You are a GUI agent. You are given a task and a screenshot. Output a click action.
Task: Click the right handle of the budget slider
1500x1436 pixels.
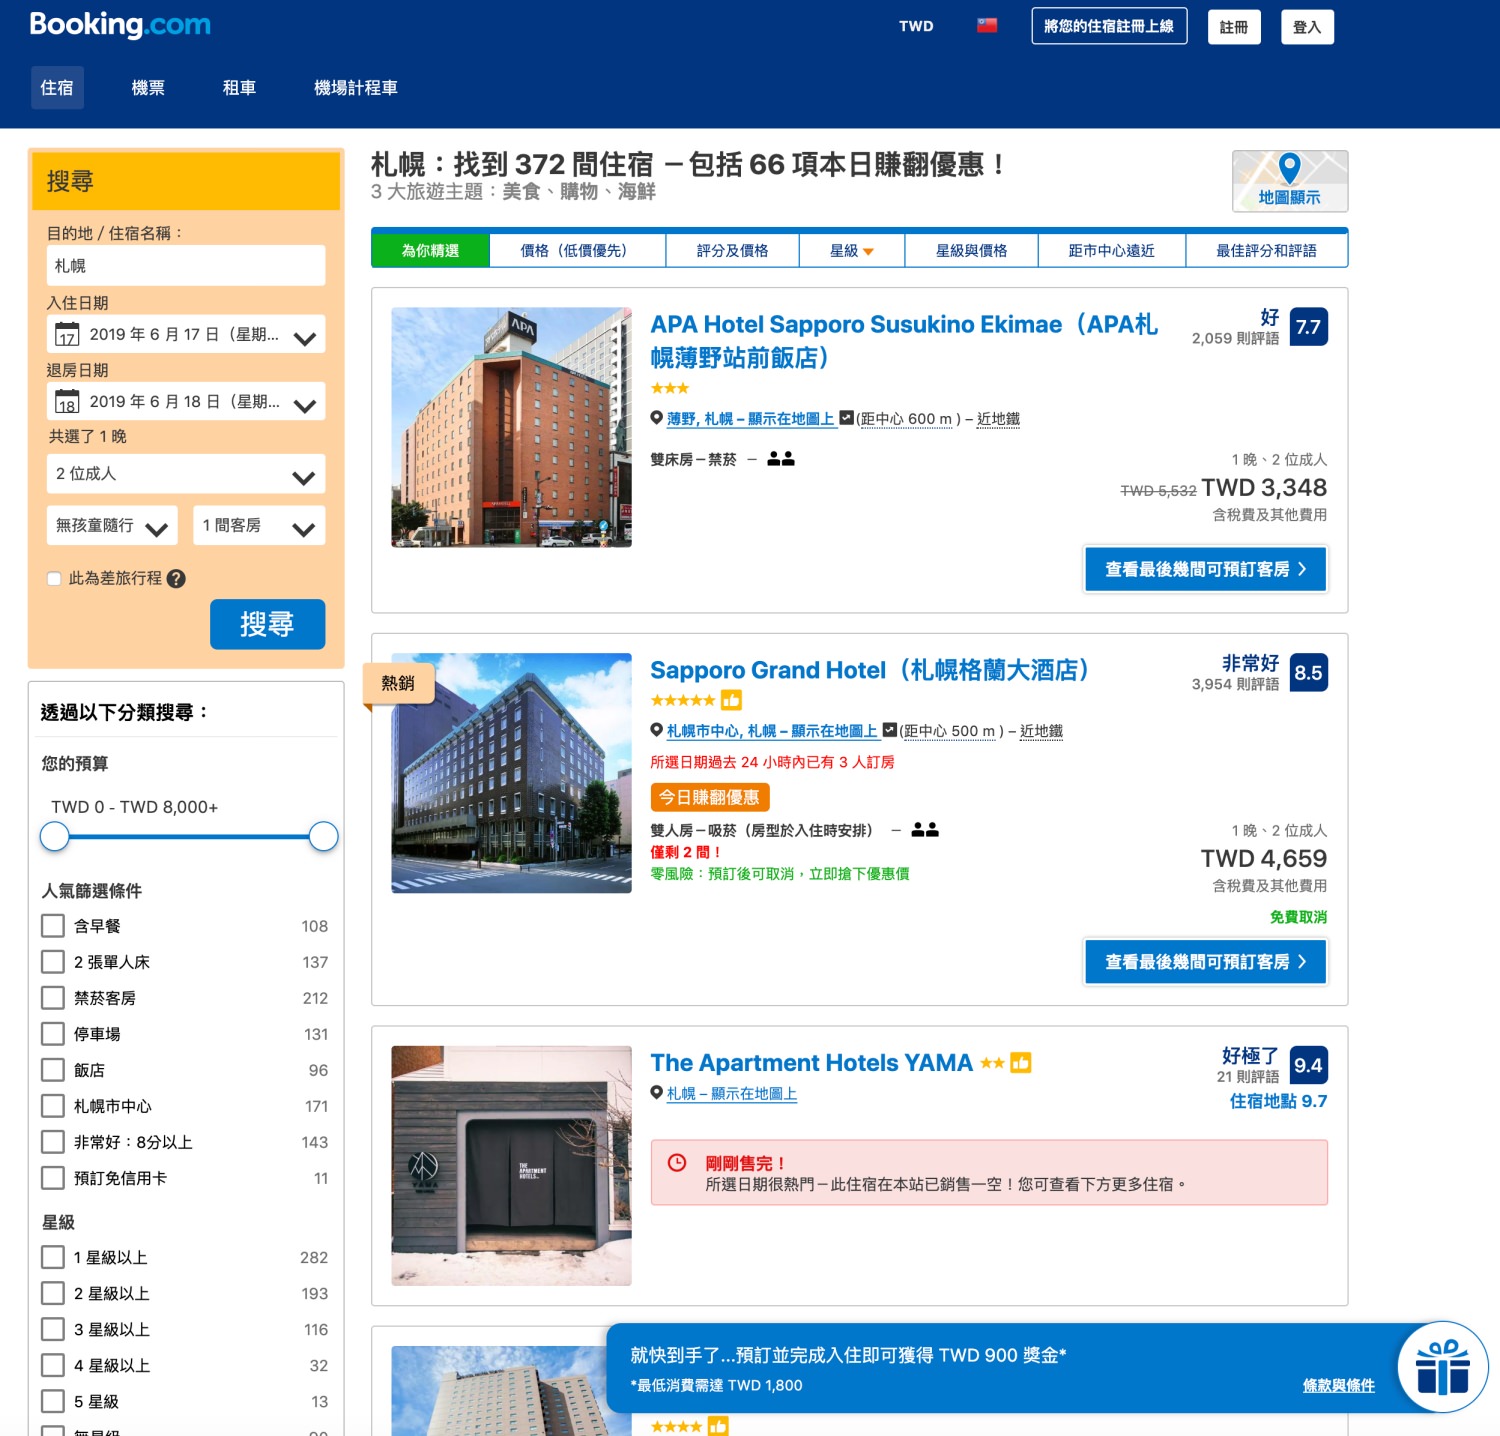(324, 836)
